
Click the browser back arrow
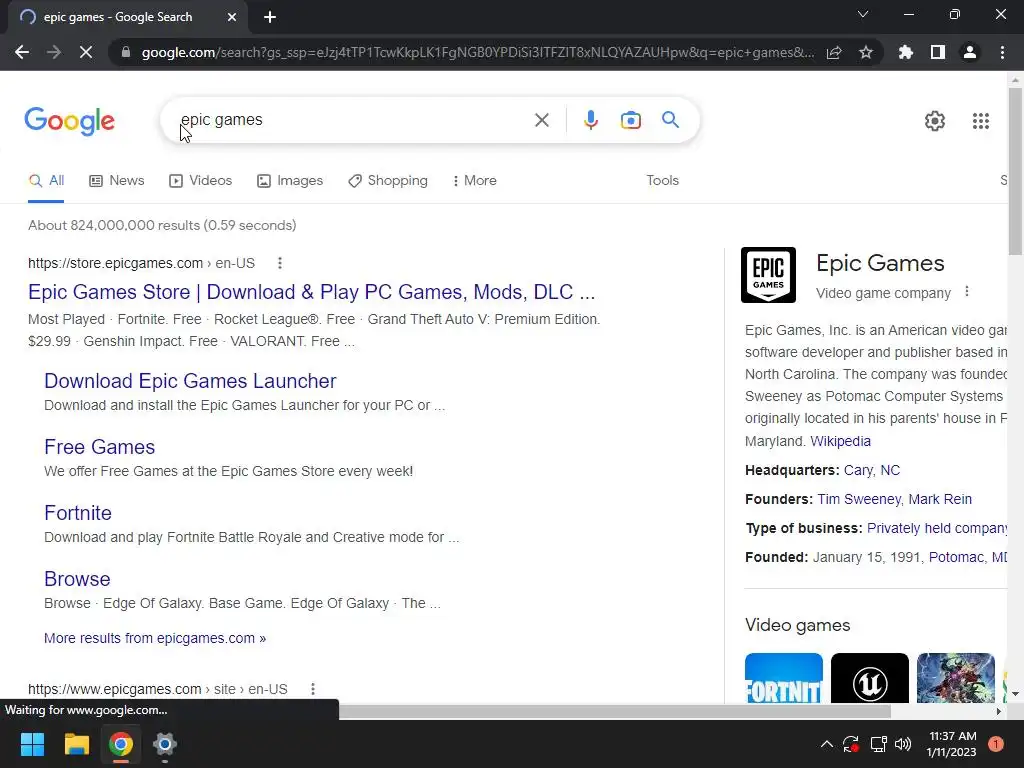22,52
